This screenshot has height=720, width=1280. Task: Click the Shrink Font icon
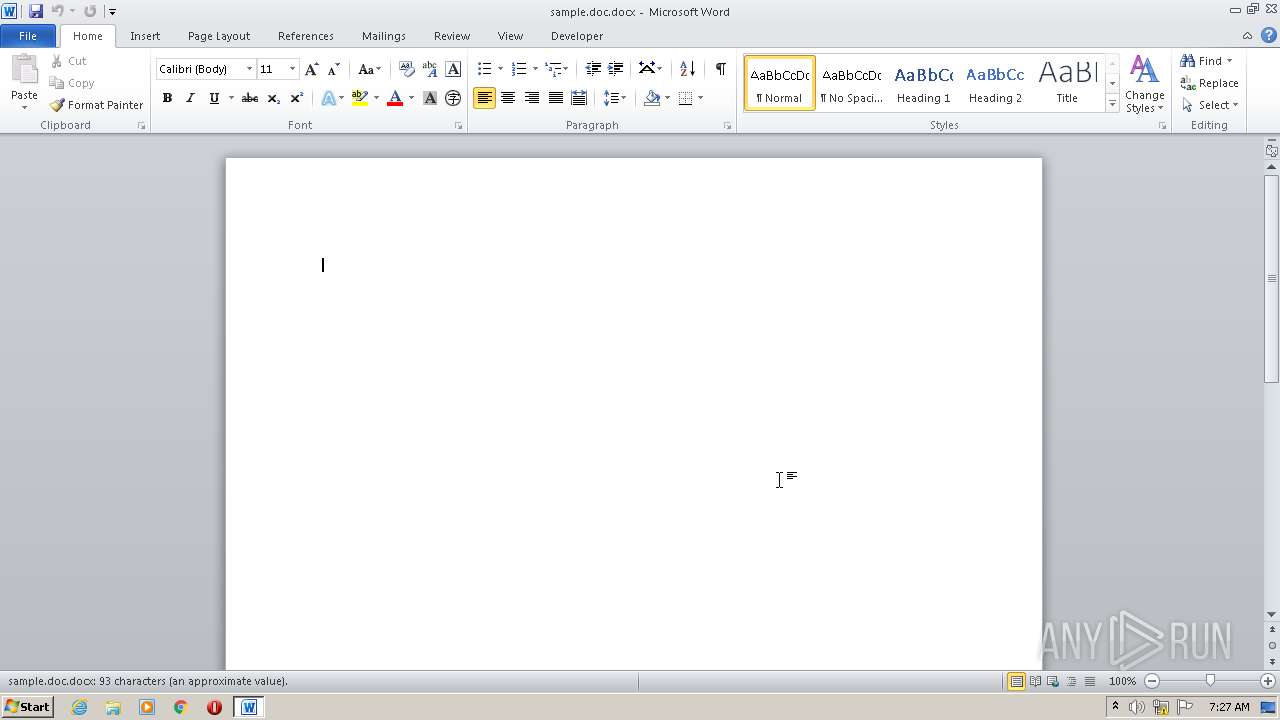tap(333, 69)
